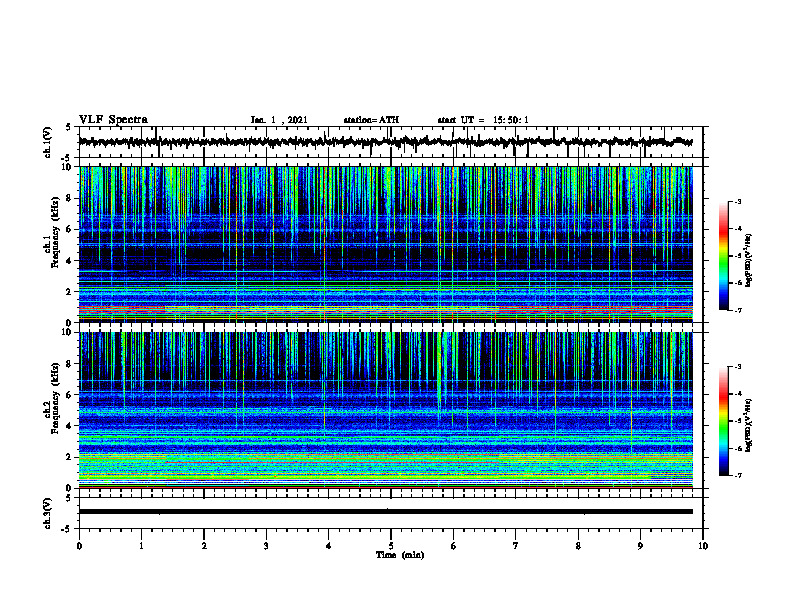Click the "start UT = 15:50: 1" text
The width and height of the screenshot is (792, 612).
[x=483, y=120]
